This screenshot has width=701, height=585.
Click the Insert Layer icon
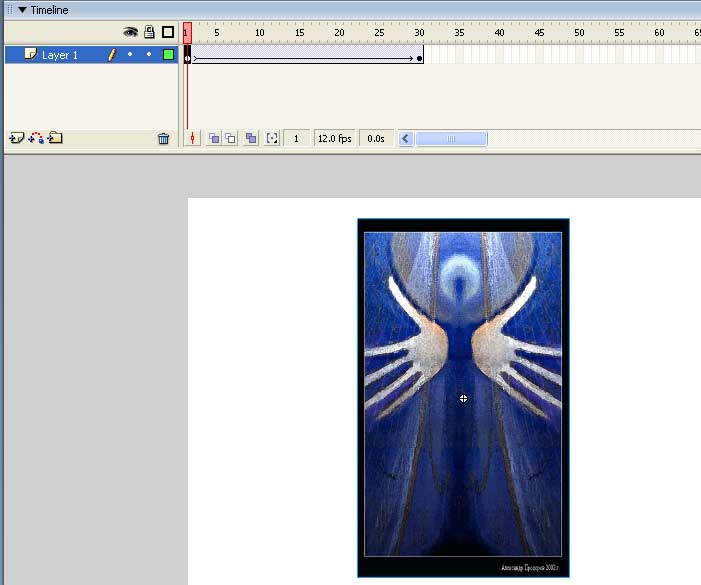click(x=16, y=138)
